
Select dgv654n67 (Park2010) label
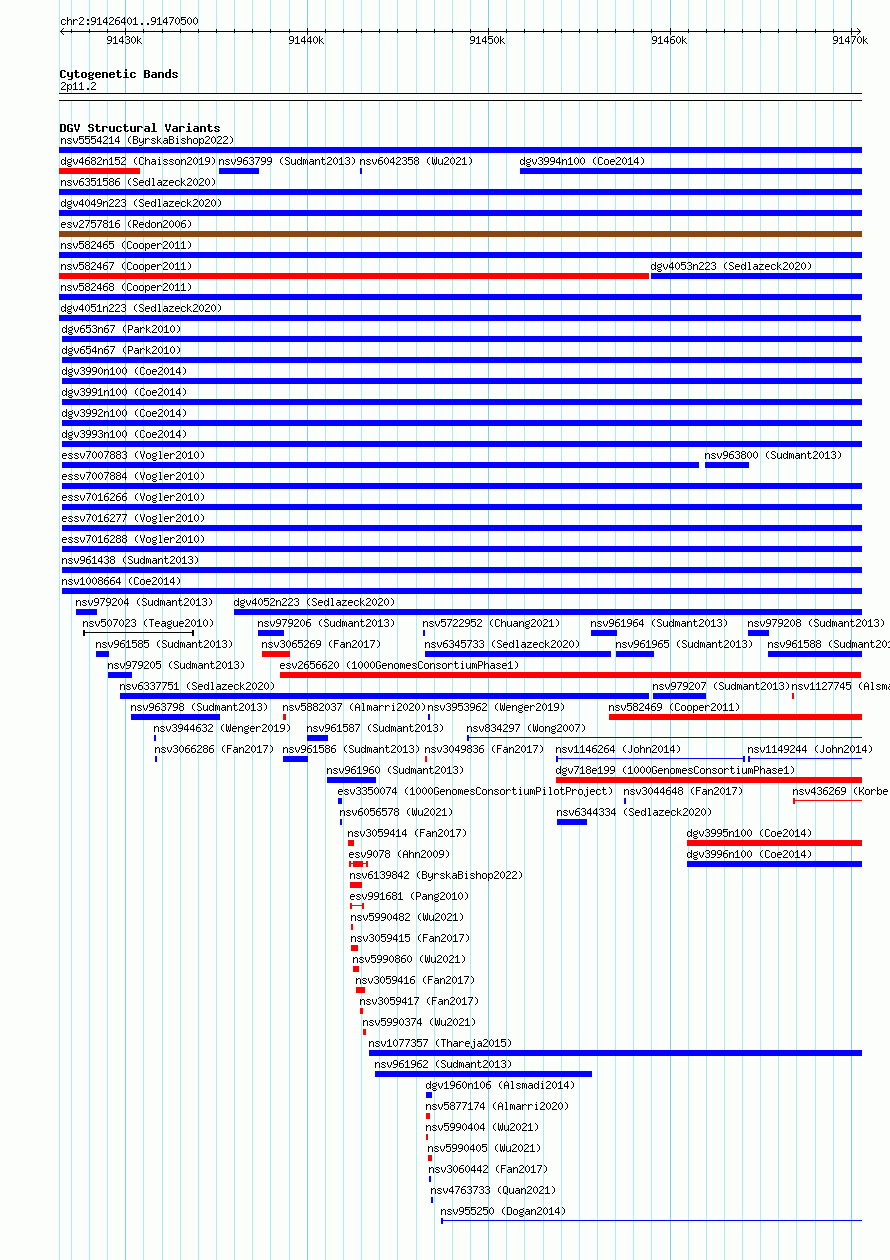click(121, 350)
